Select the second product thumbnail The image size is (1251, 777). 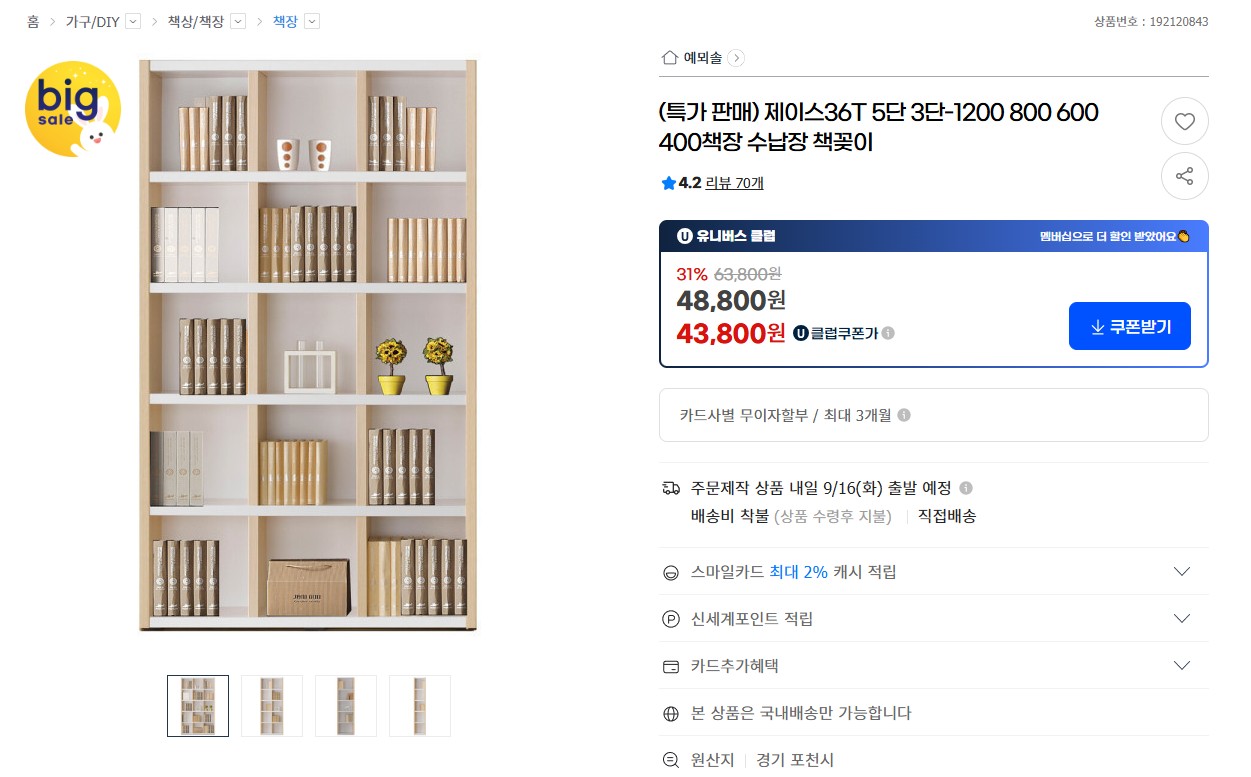[x=272, y=706]
